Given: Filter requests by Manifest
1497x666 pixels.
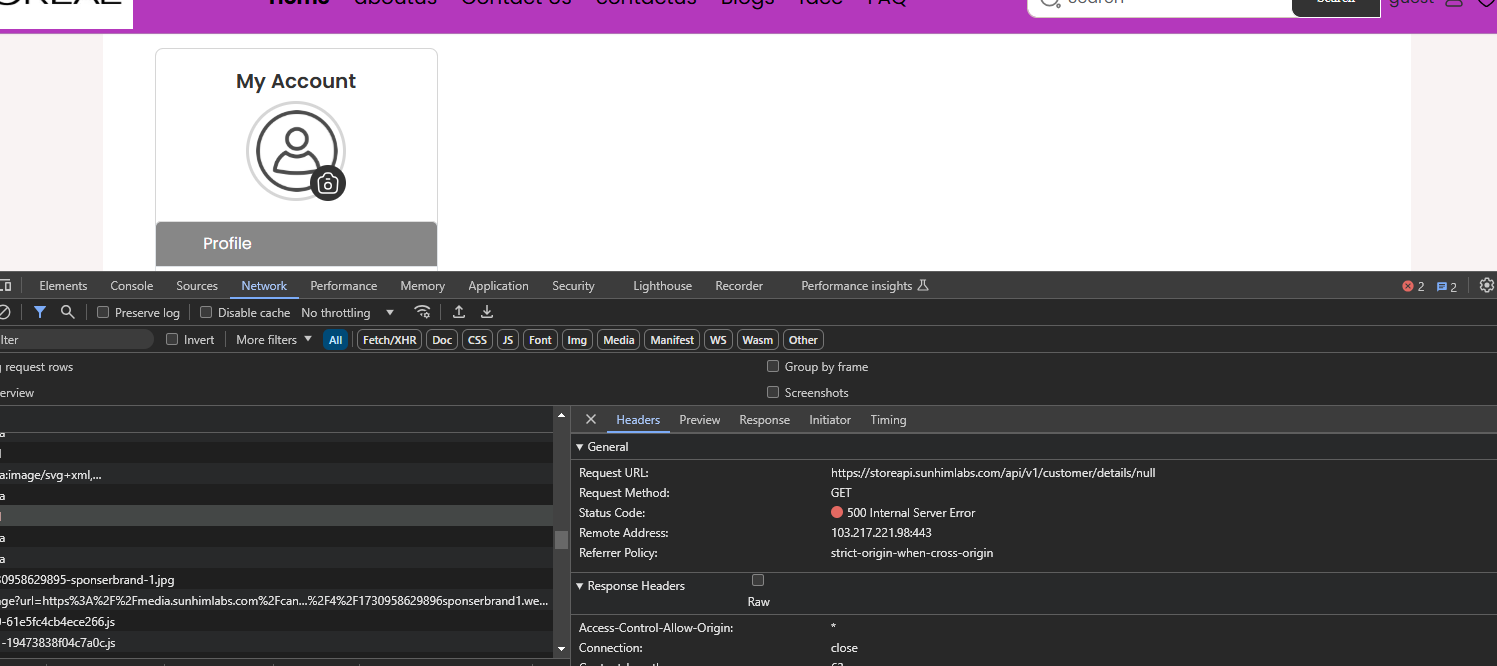Looking at the screenshot, I should [x=672, y=340].
